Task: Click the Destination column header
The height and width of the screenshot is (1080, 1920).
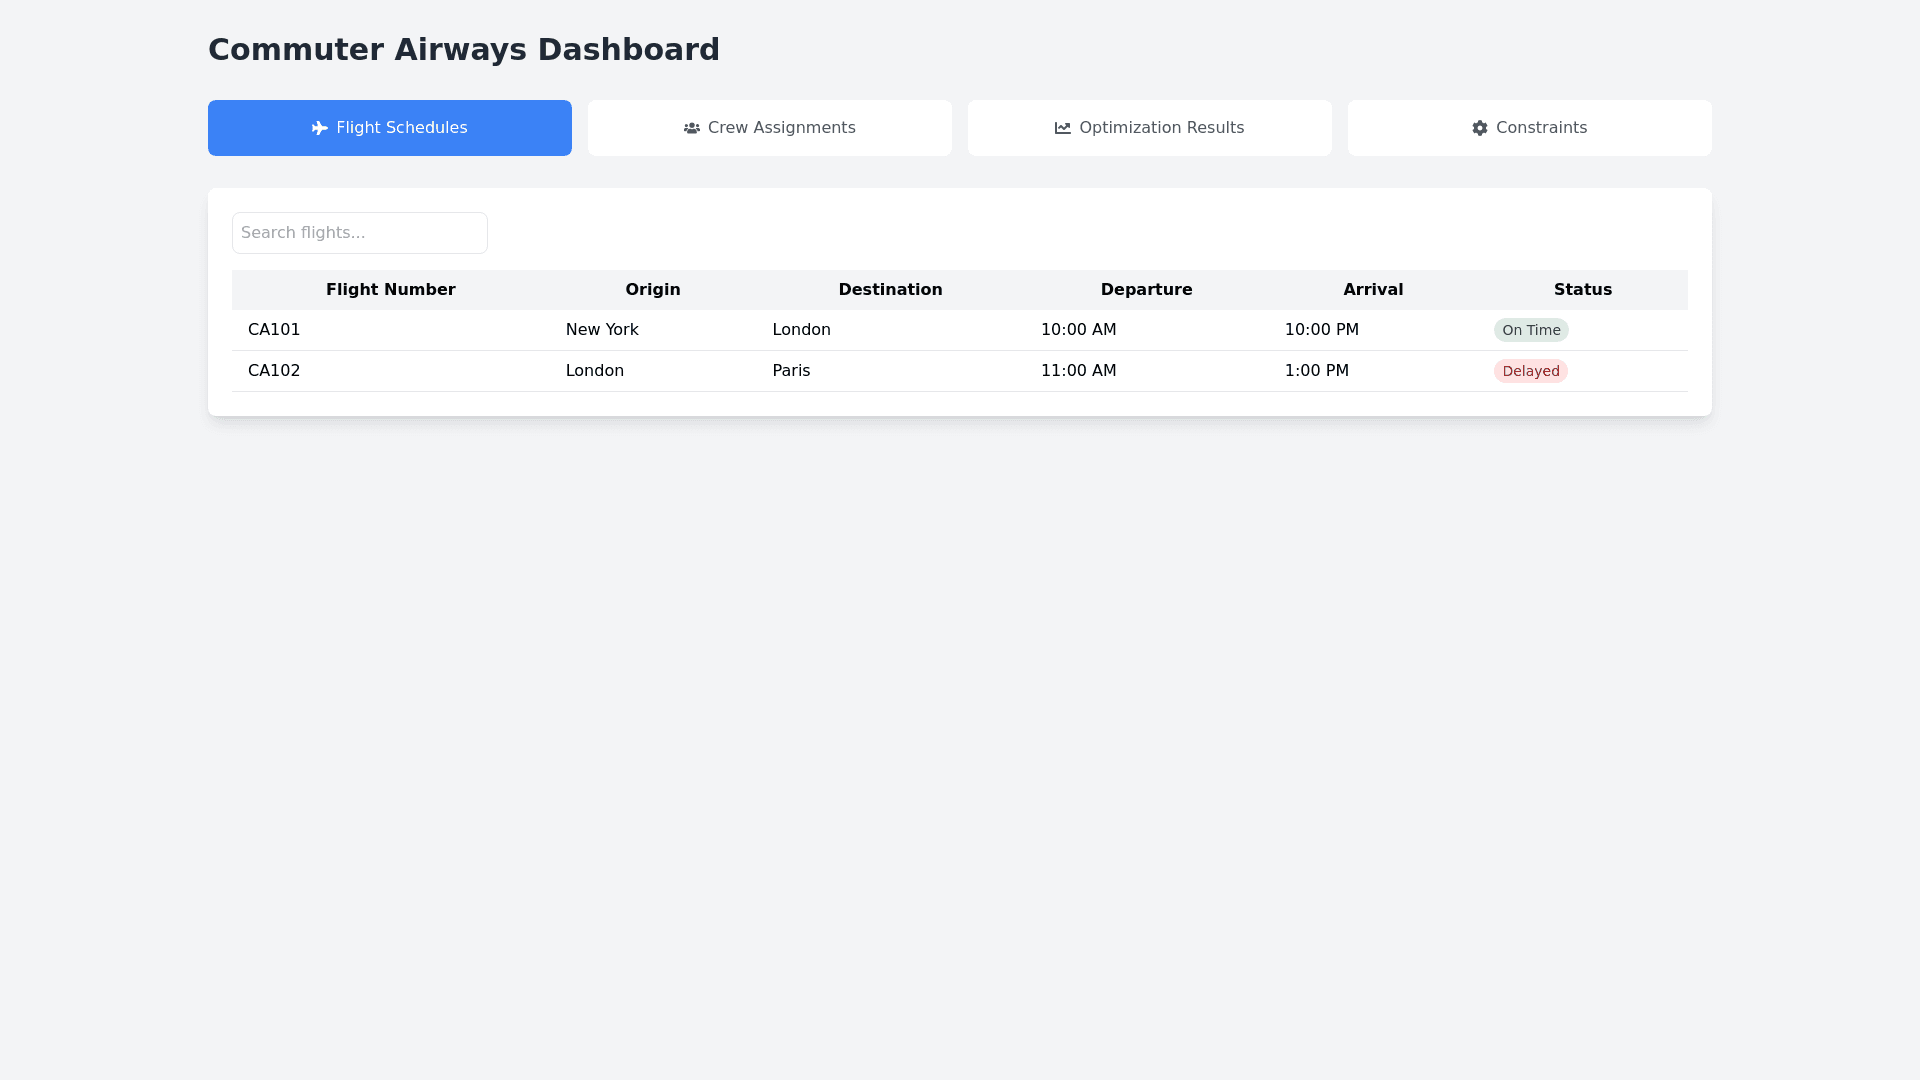Action: click(x=890, y=290)
